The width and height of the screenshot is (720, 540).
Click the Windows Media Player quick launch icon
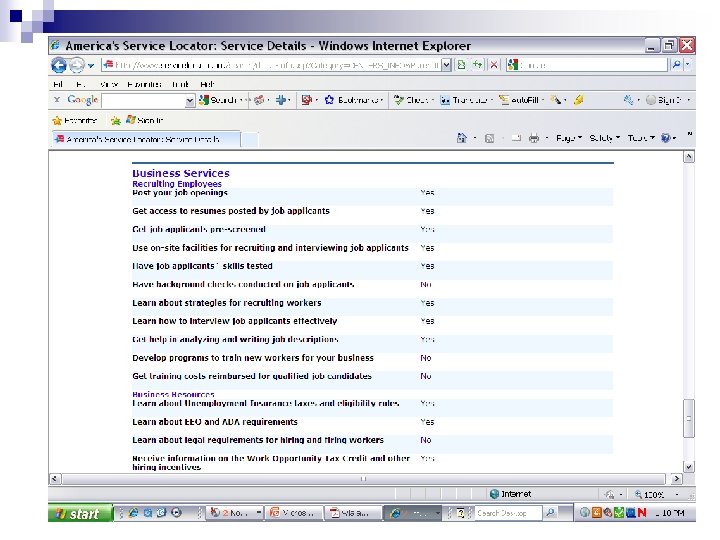tap(176, 513)
